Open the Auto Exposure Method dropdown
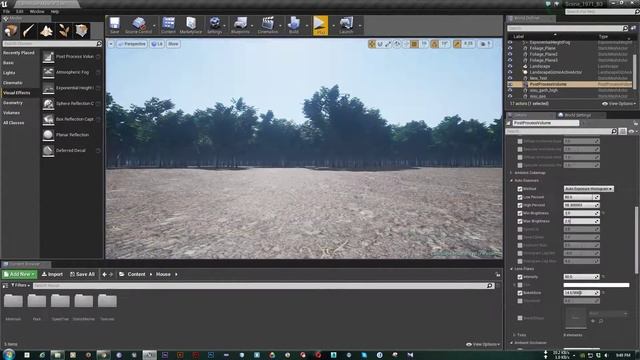Viewport: 640px width, 360px height. [589, 189]
